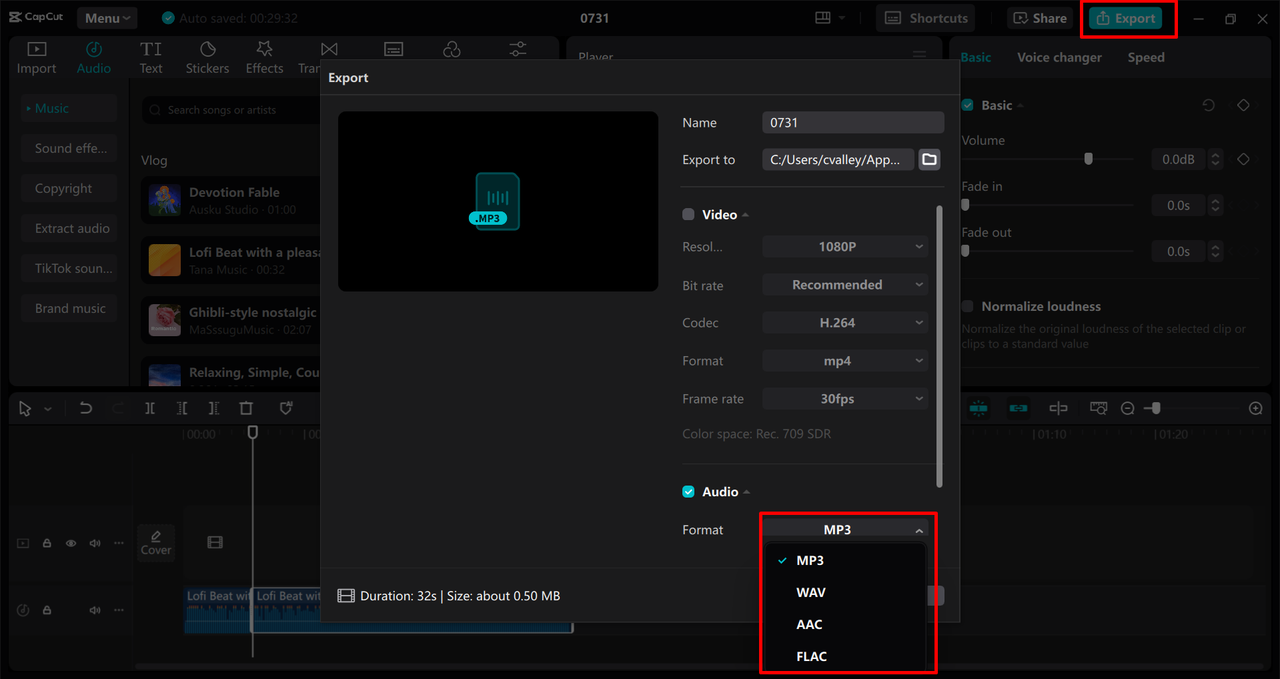Lock the audio track
The width and height of the screenshot is (1280, 679).
click(x=47, y=610)
